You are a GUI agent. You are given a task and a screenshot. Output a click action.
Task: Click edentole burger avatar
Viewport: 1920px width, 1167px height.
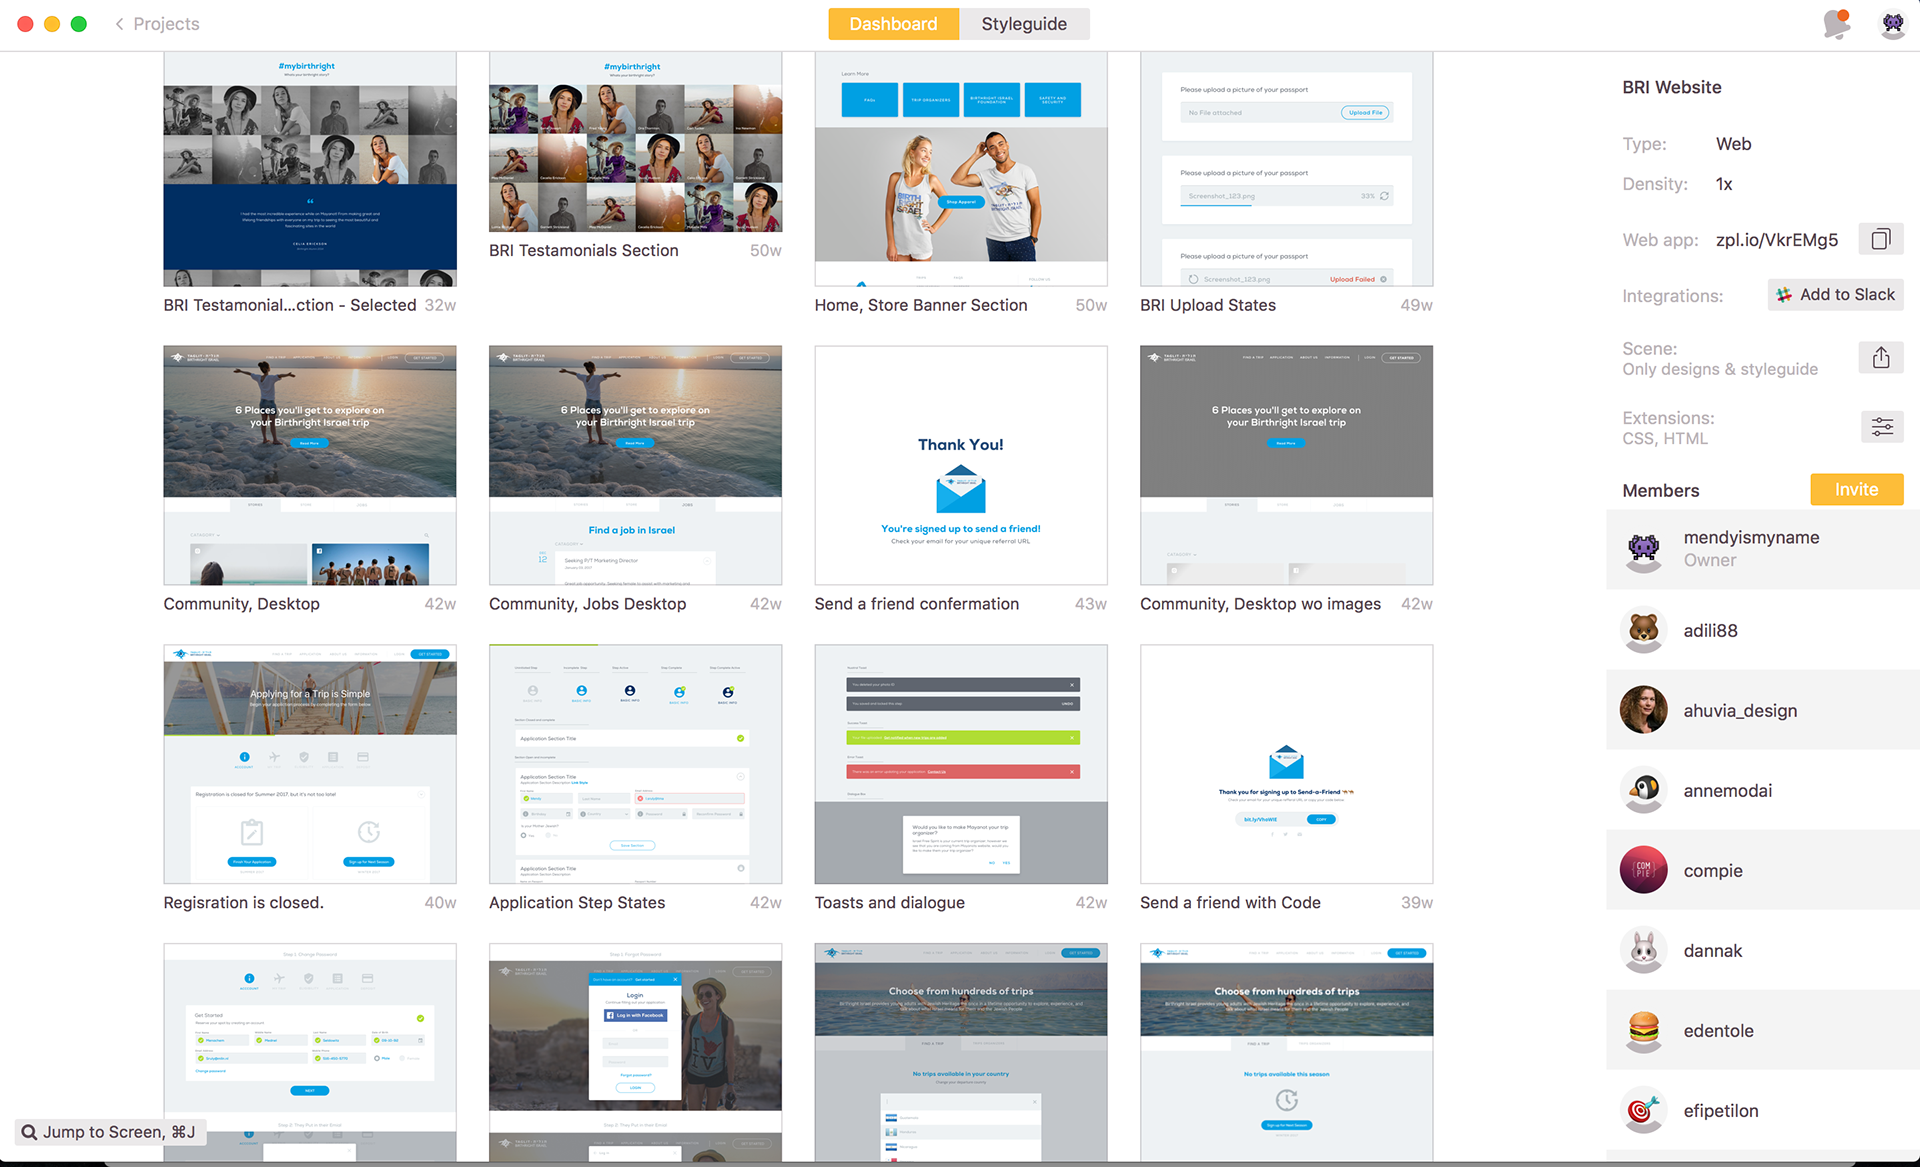click(x=1643, y=1030)
